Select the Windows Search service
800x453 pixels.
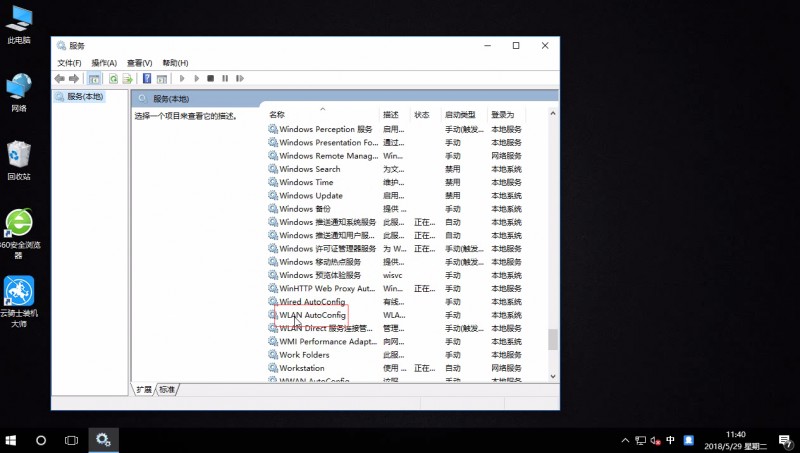pyautogui.click(x=396, y=169)
